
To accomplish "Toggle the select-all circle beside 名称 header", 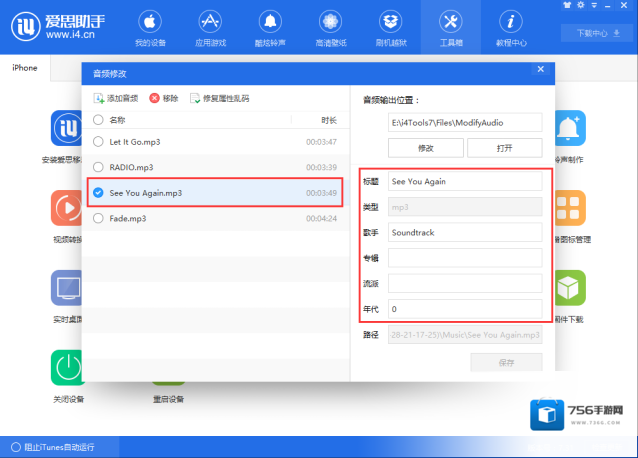I will [x=98, y=120].
